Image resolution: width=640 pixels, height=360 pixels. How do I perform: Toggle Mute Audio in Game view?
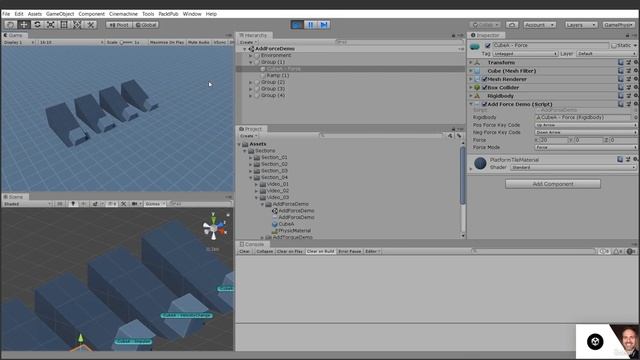(199, 42)
